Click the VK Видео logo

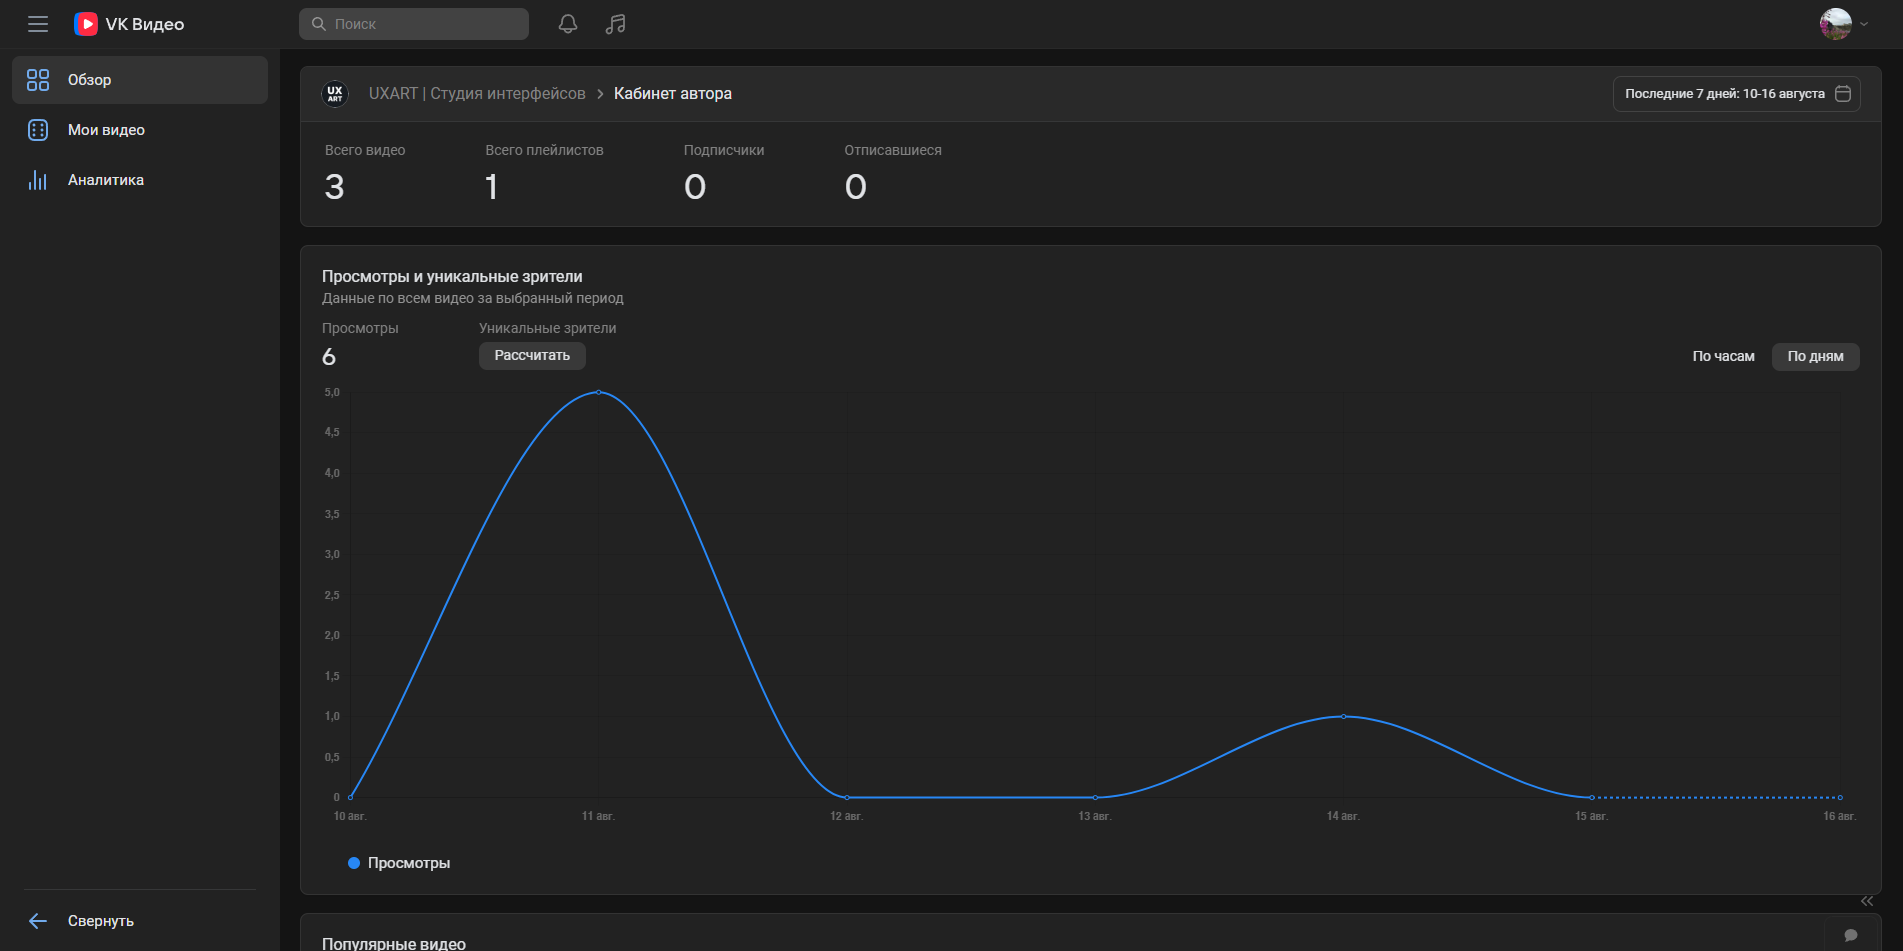click(129, 24)
